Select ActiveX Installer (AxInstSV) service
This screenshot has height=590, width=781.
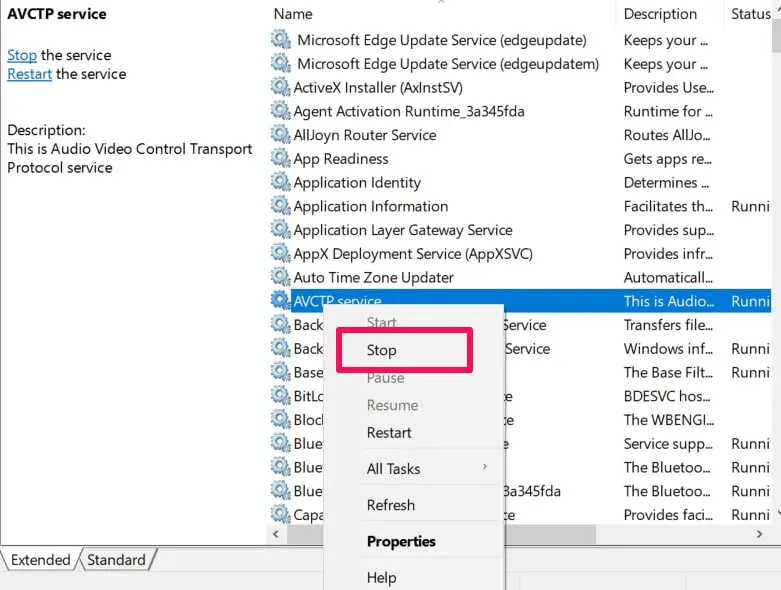(378, 87)
